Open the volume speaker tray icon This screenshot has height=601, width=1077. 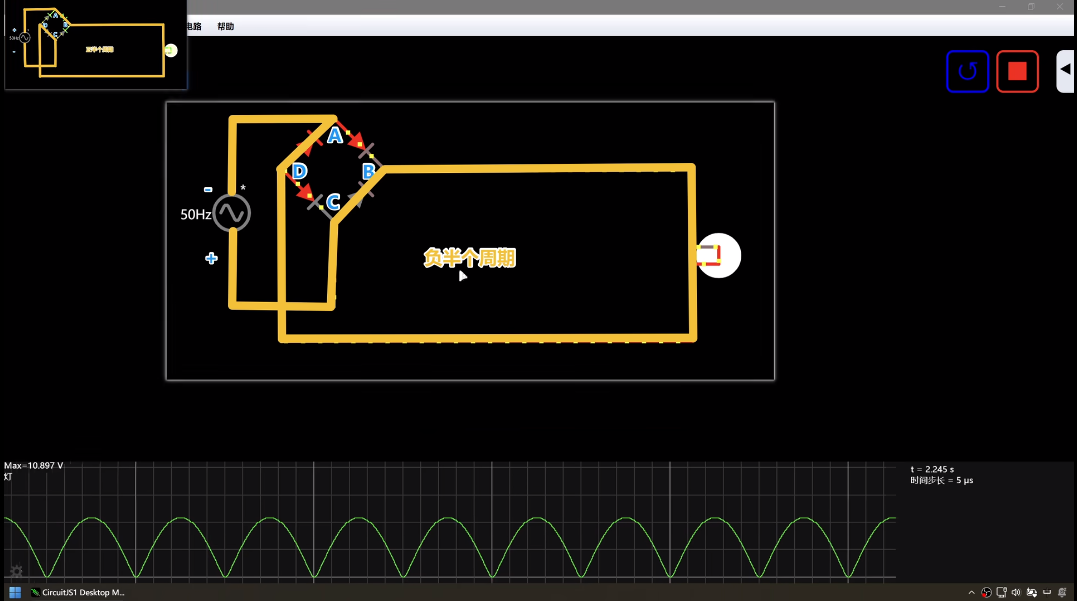pos(1016,593)
